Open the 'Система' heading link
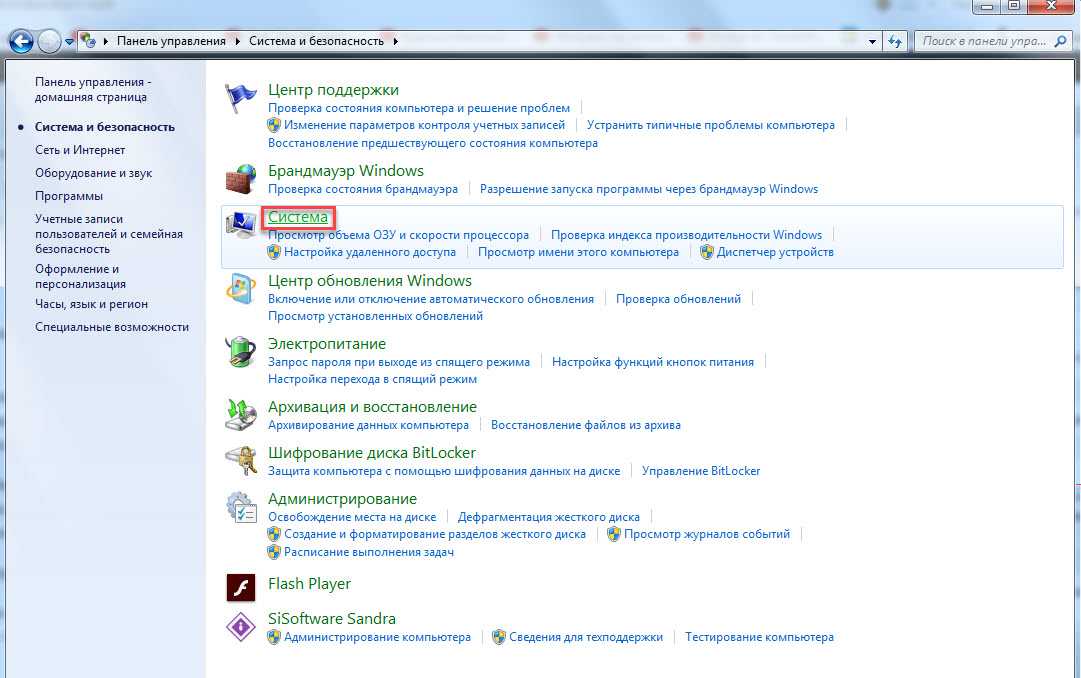 pyautogui.click(x=298, y=217)
